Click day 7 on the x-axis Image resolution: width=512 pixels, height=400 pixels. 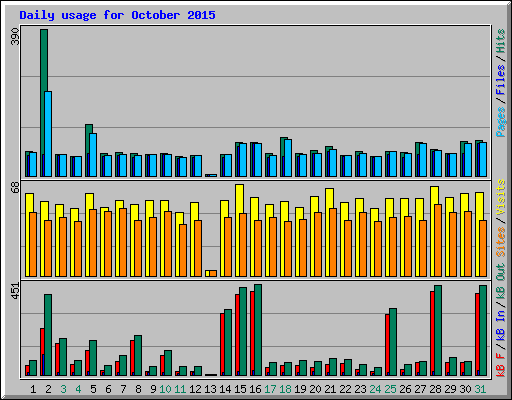pyautogui.click(x=123, y=389)
